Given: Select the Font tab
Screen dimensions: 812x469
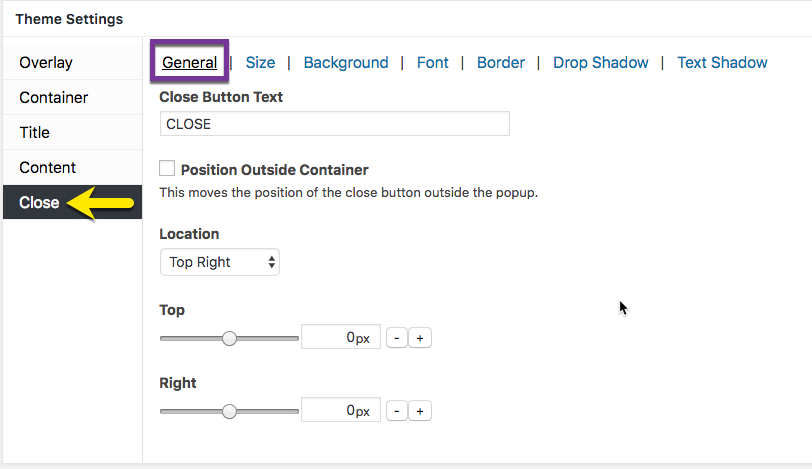Looking at the screenshot, I should pos(433,62).
